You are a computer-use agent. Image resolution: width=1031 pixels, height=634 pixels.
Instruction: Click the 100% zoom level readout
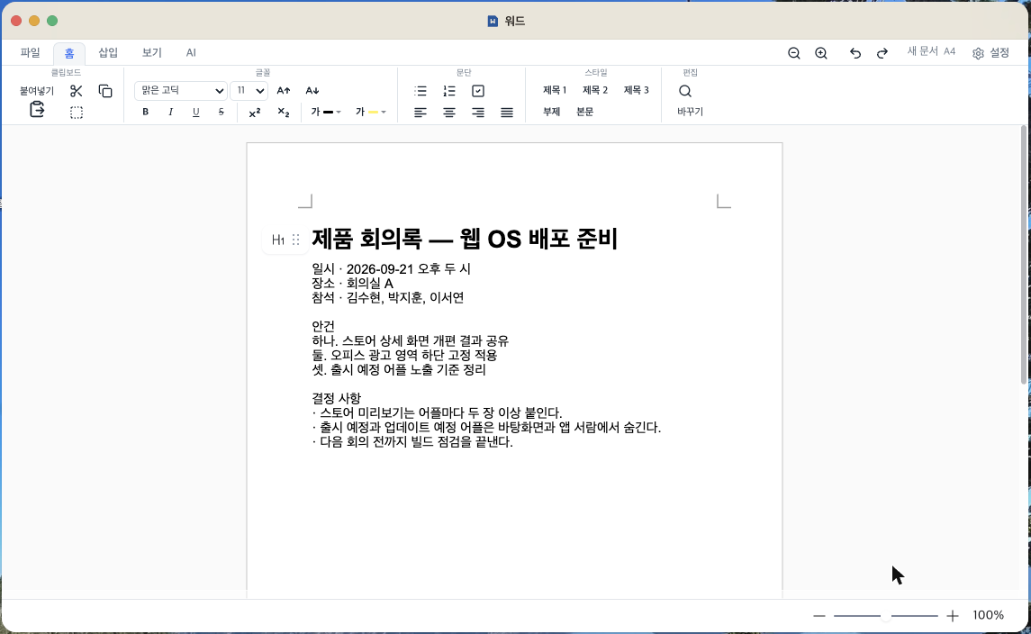click(x=988, y=616)
